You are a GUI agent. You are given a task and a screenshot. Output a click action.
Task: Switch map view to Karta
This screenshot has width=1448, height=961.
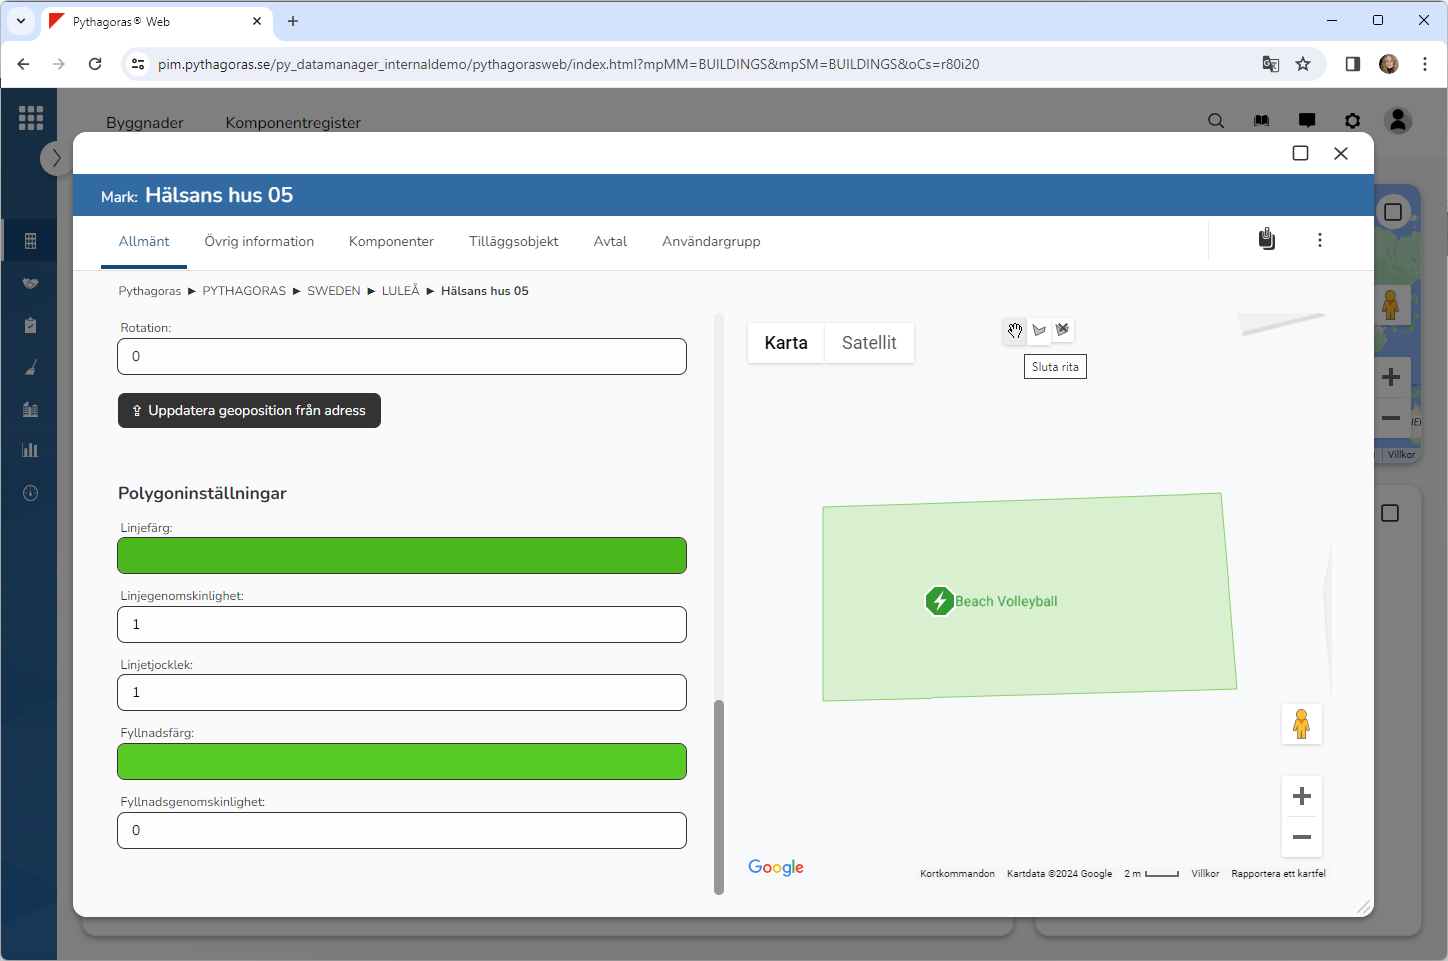(x=785, y=343)
